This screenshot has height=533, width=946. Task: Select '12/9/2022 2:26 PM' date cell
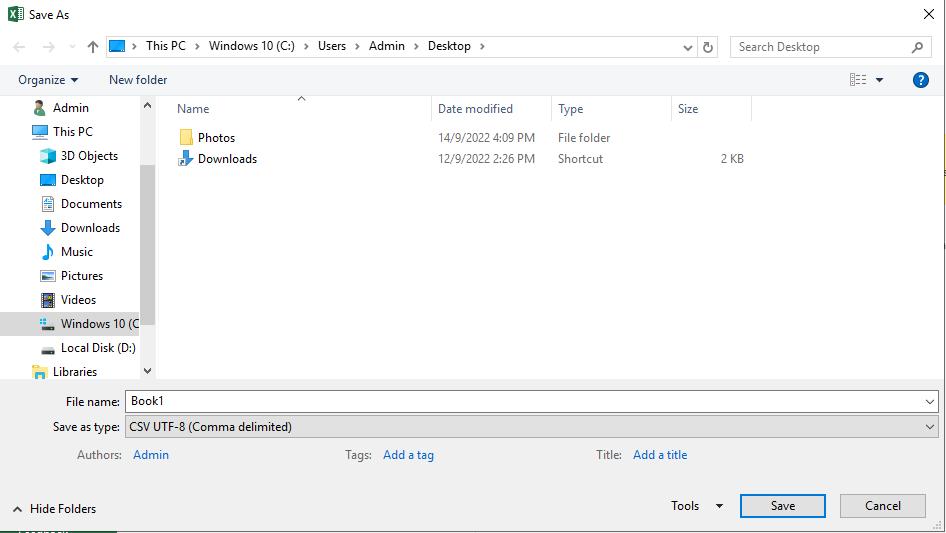coord(486,159)
